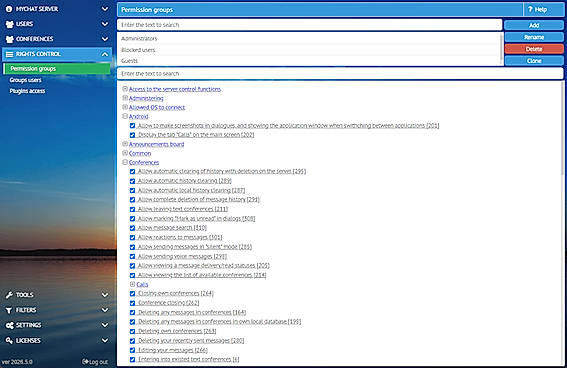The height and width of the screenshot is (368, 567).
Task: Toggle 'Deleting own conferences' checkbox
Action: pos(132,331)
